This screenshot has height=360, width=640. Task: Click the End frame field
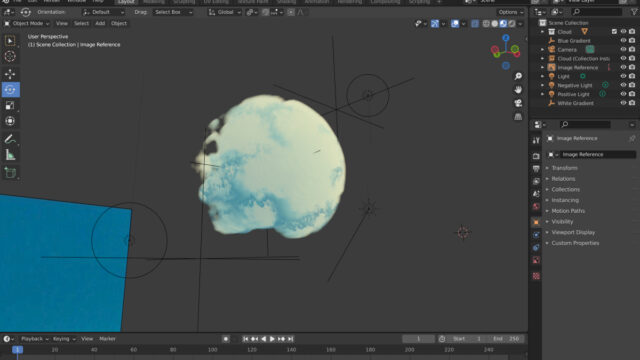506,339
